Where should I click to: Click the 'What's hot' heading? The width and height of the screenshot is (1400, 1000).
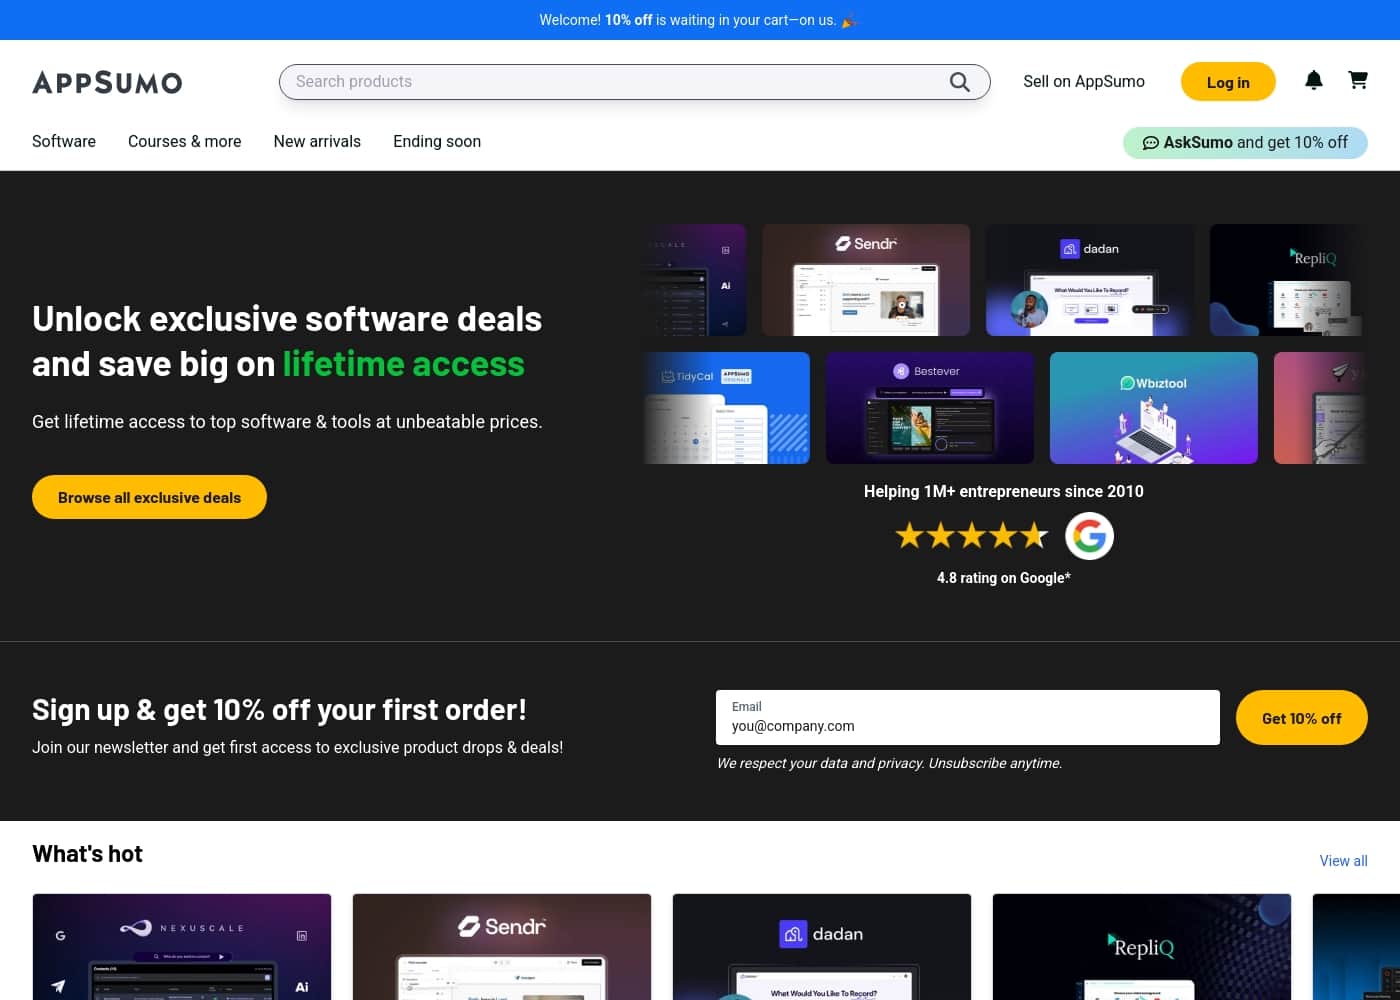tap(87, 854)
